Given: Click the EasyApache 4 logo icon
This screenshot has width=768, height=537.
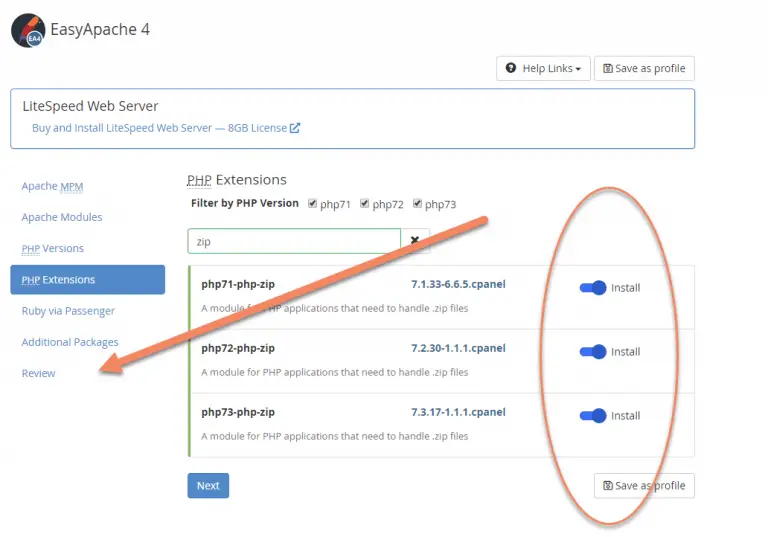Looking at the screenshot, I should coord(28,30).
